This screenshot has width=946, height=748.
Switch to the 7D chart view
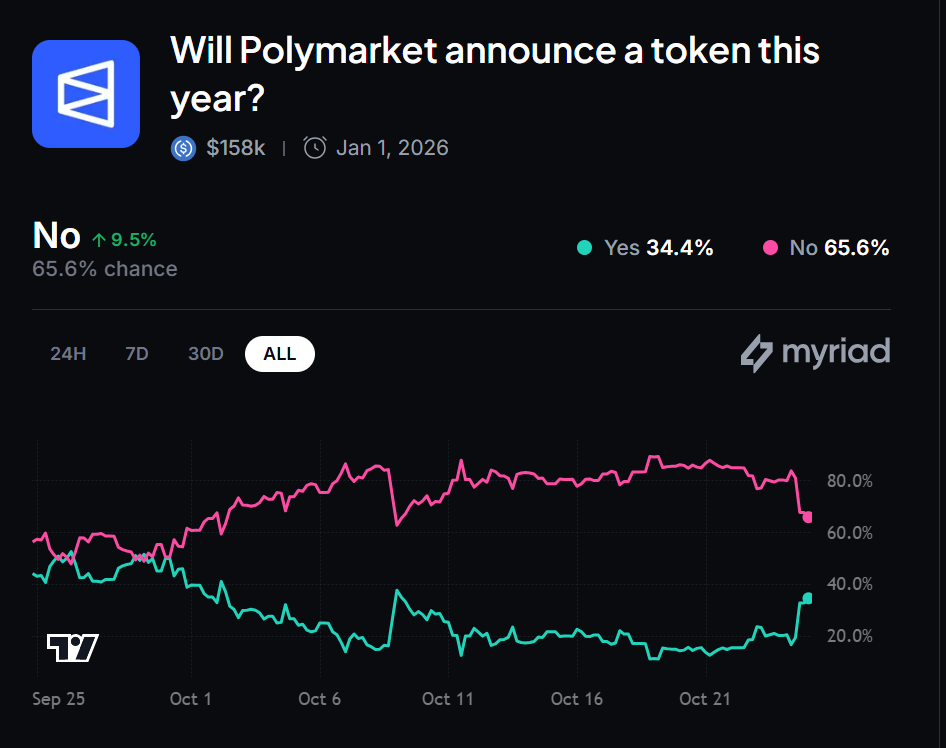click(x=136, y=353)
